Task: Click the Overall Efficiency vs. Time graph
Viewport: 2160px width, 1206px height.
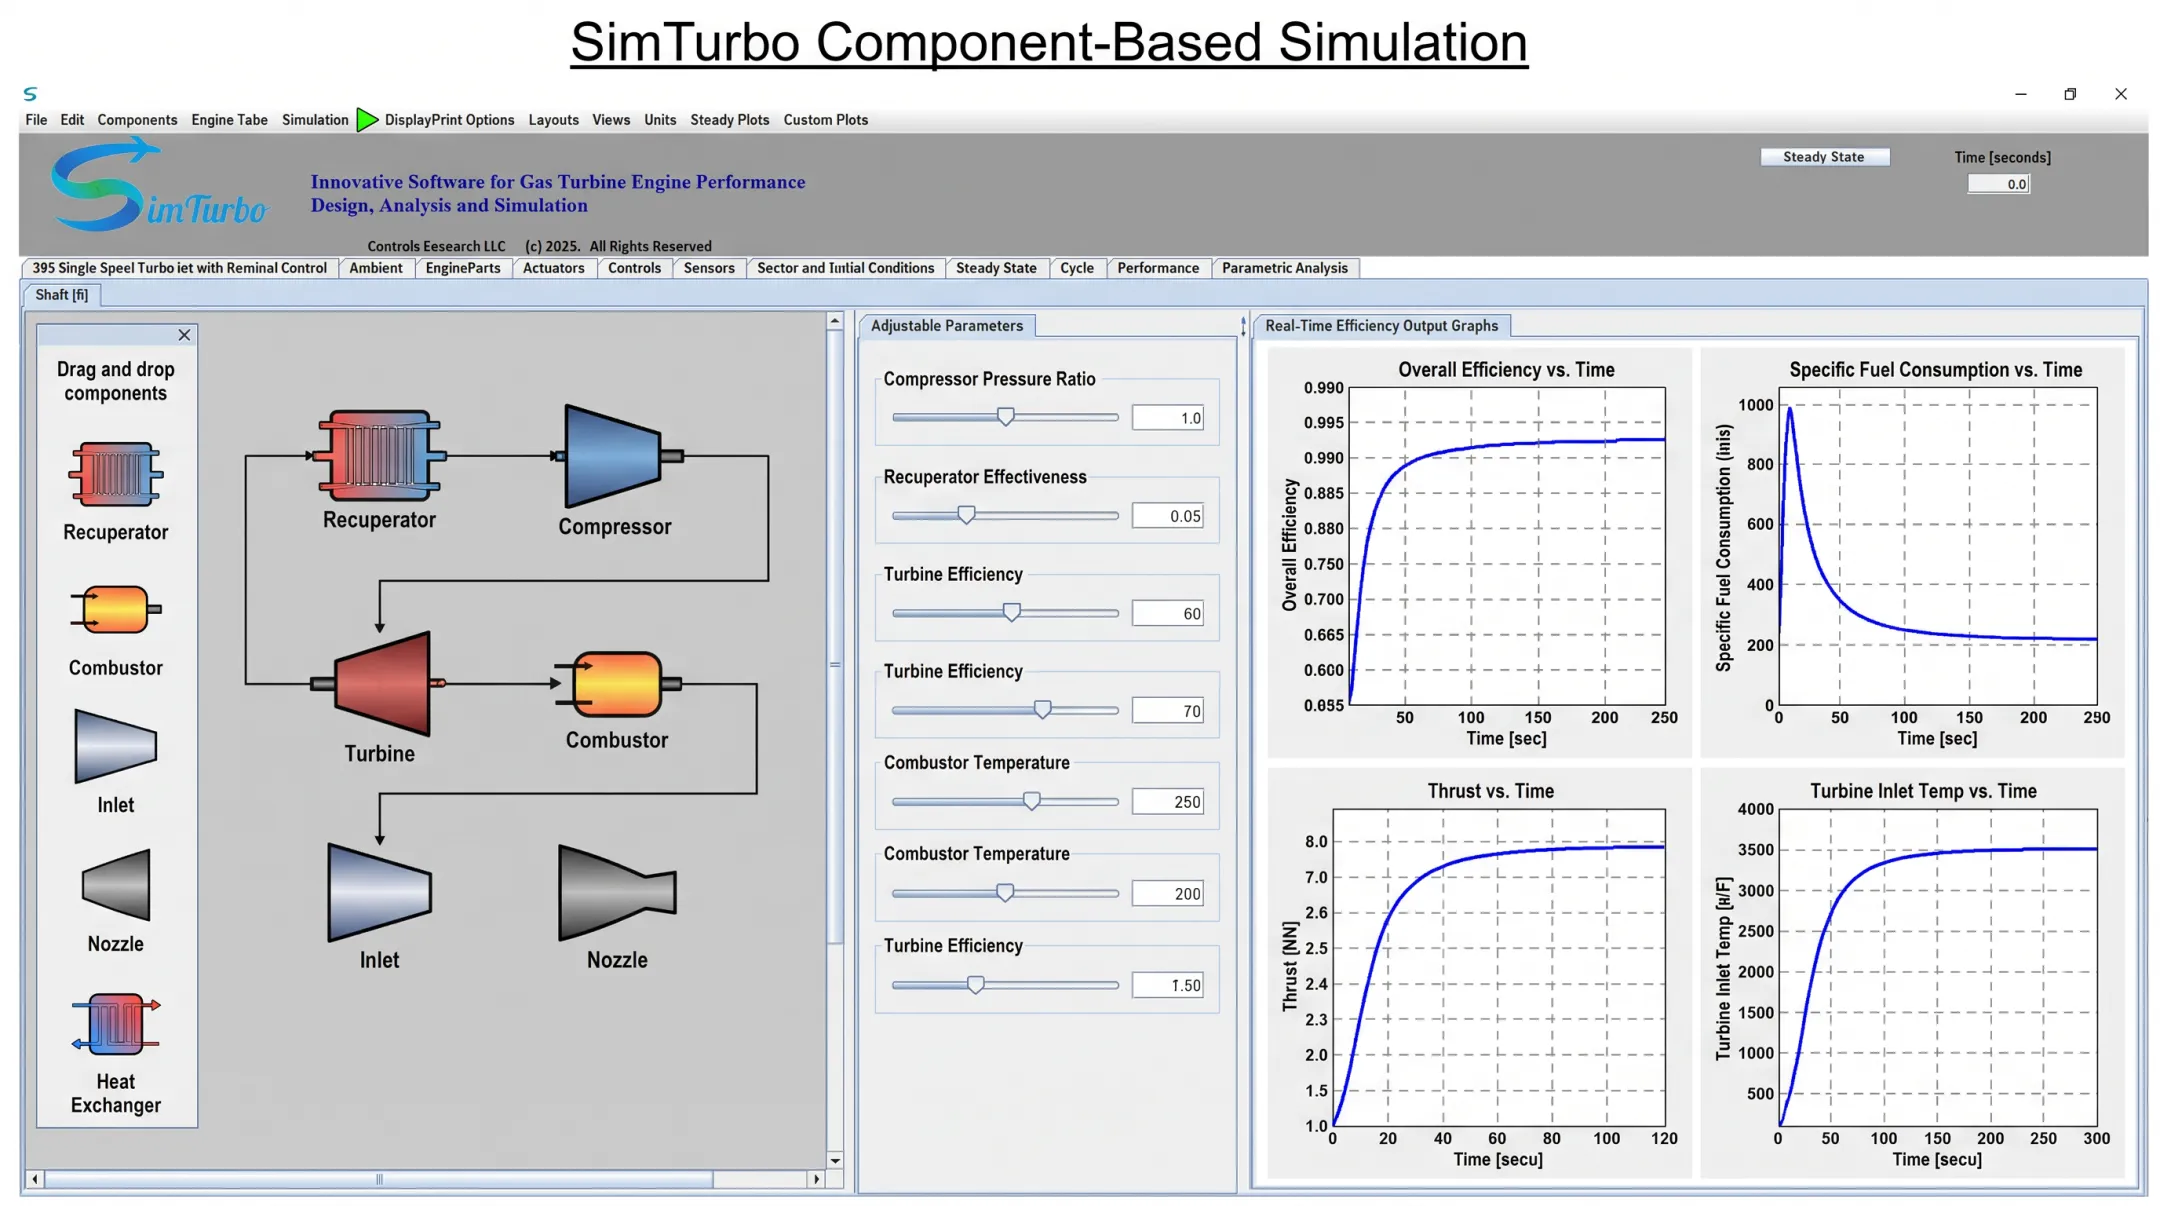Action: click(x=1479, y=552)
